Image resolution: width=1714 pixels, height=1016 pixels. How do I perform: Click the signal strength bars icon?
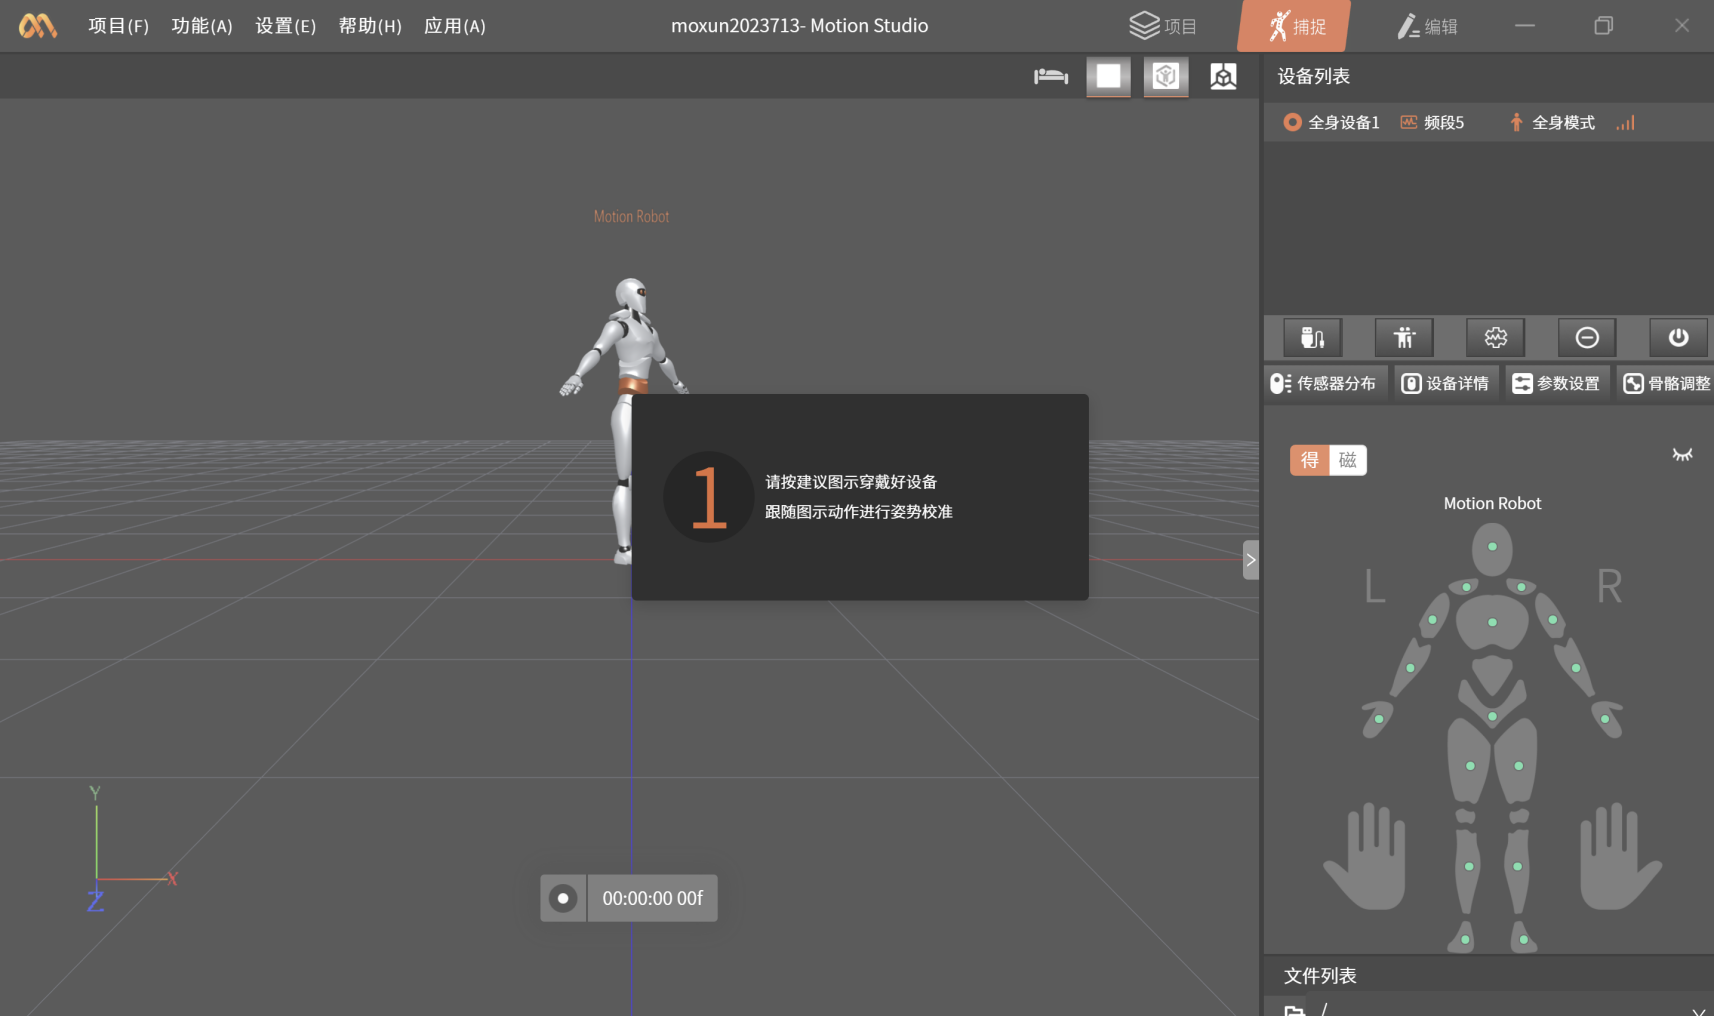tap(1625, 123)
